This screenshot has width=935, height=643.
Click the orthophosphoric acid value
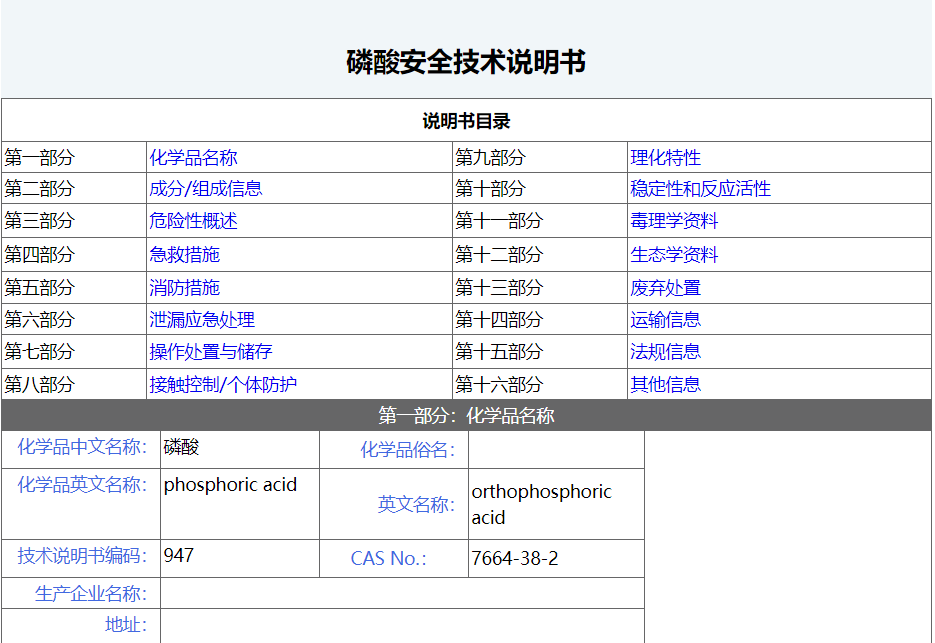click(541, 505)
